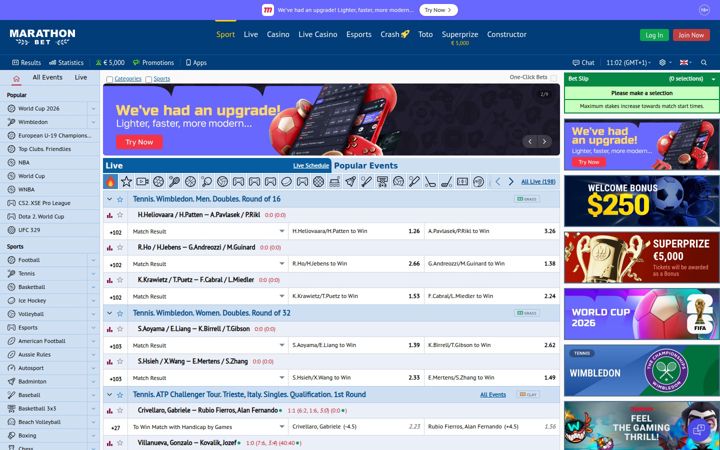
Task: Click the home icon in the left sidebar
Action: [x=17, y=79]
